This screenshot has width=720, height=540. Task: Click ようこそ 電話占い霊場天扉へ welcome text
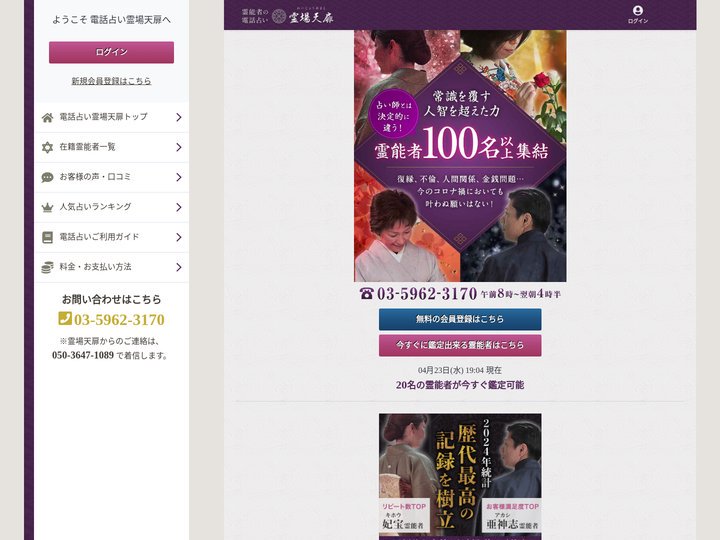[x=112, y=20]
